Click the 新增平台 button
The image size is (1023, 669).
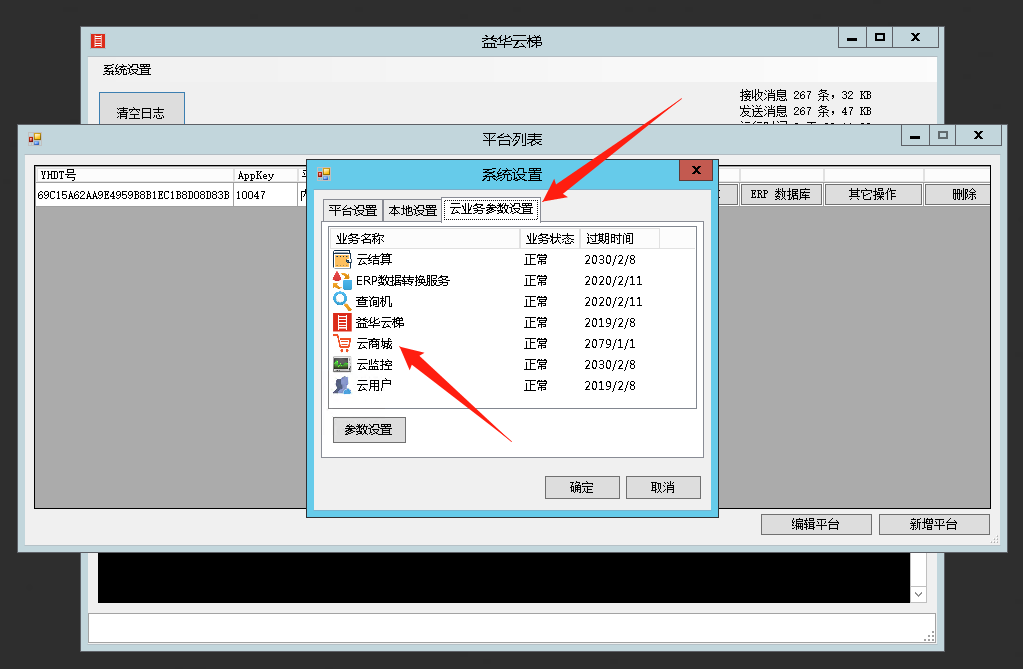935,524
